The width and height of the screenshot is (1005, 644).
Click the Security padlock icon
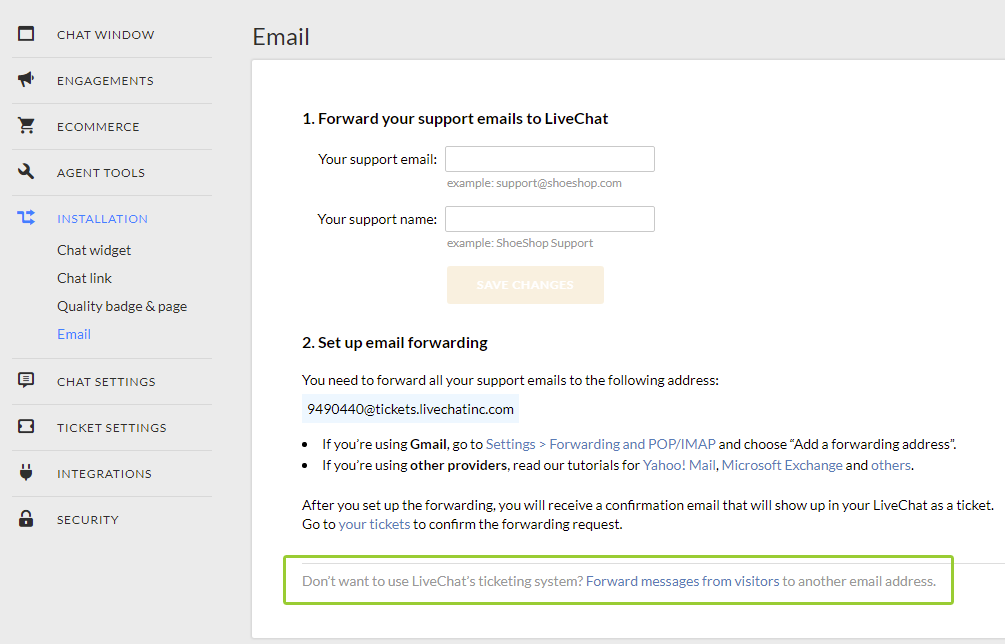[x=26, y=519]
